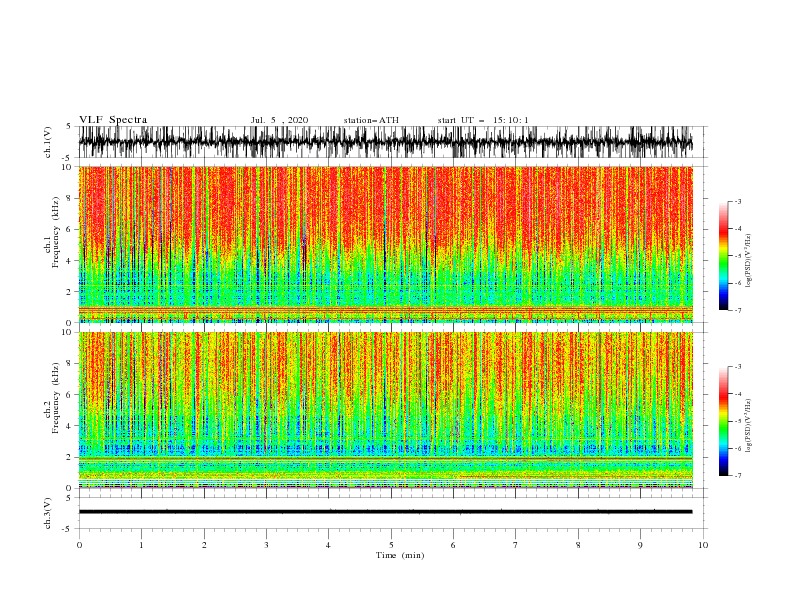This screenshot has height=612, width=792.
Task: Click the '-7' label on ch.2 color bar
Action: click(x=738, y=476)
